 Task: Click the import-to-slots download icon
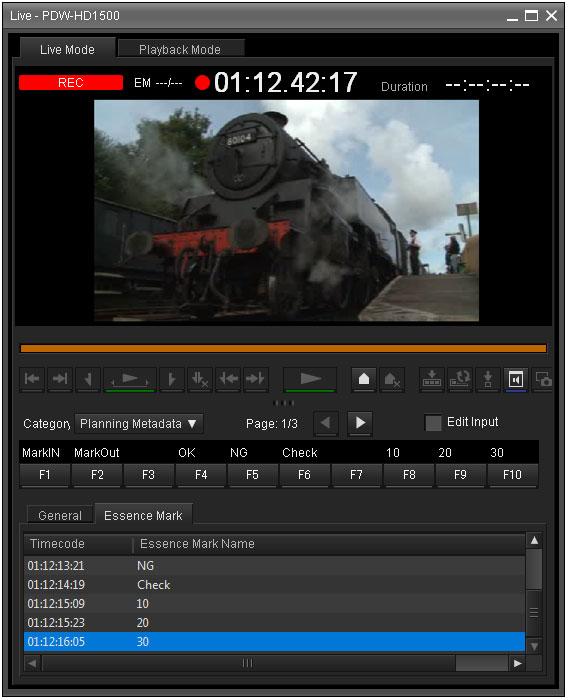coord(432,379)
